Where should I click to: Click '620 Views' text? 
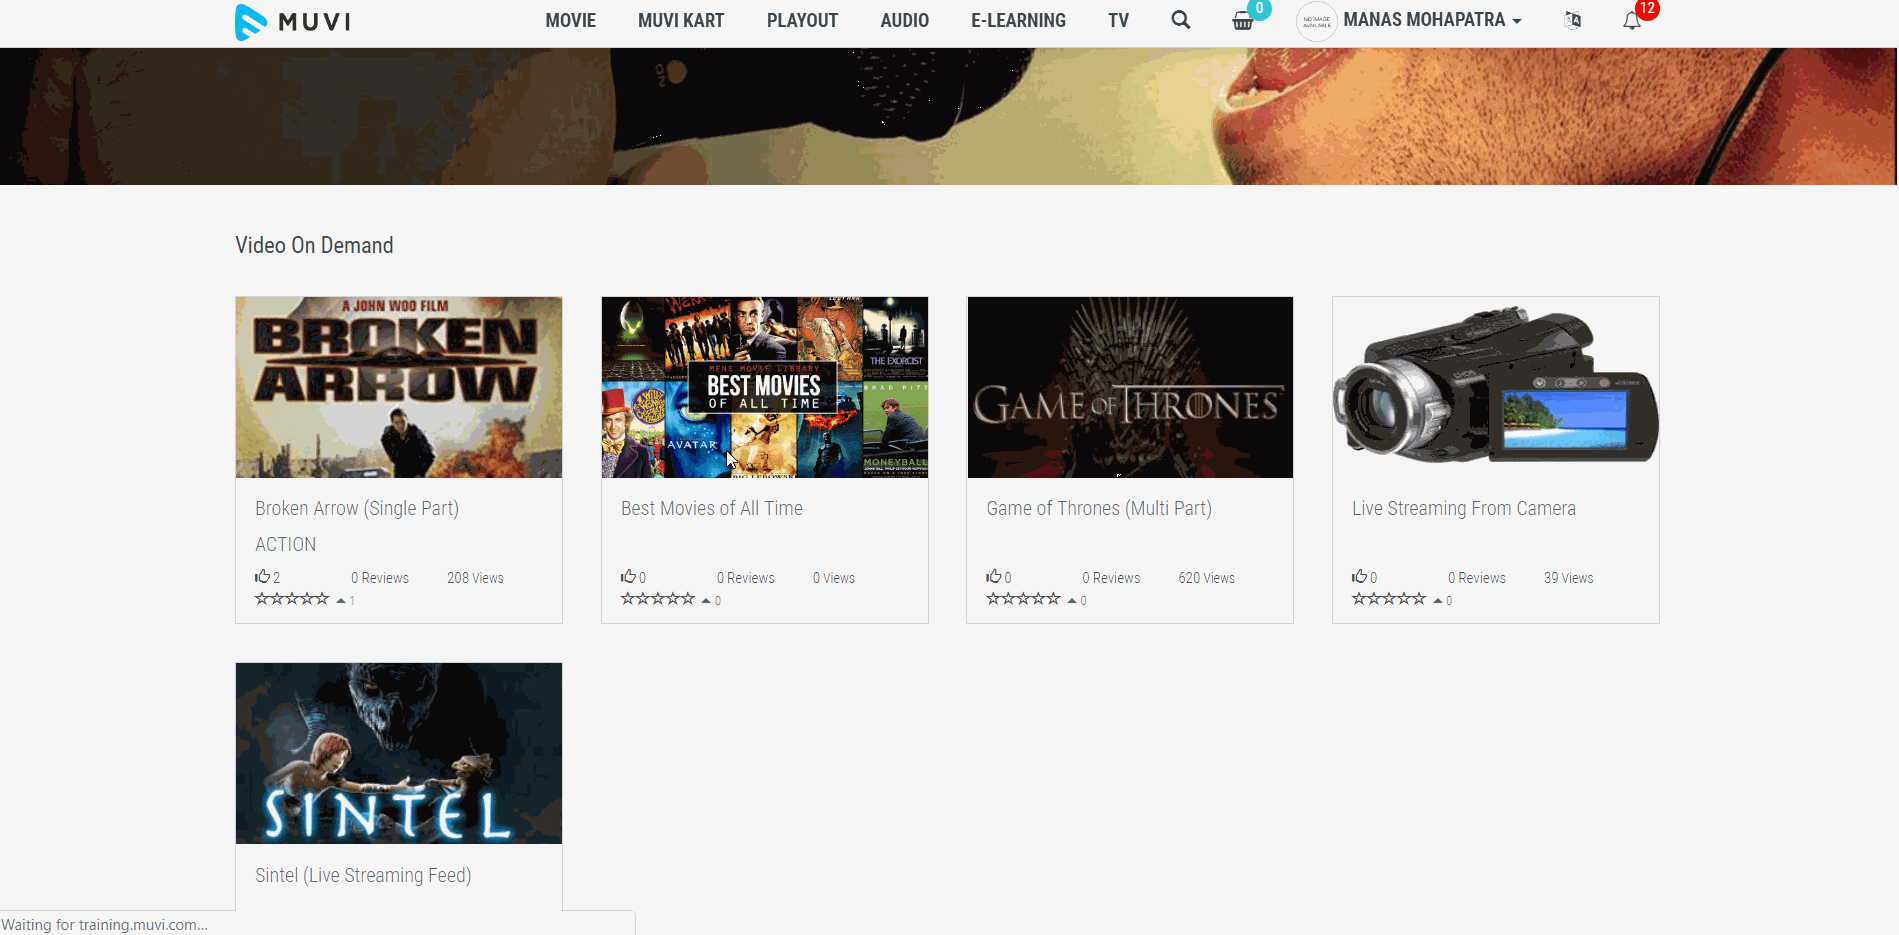click(1206, 578)
